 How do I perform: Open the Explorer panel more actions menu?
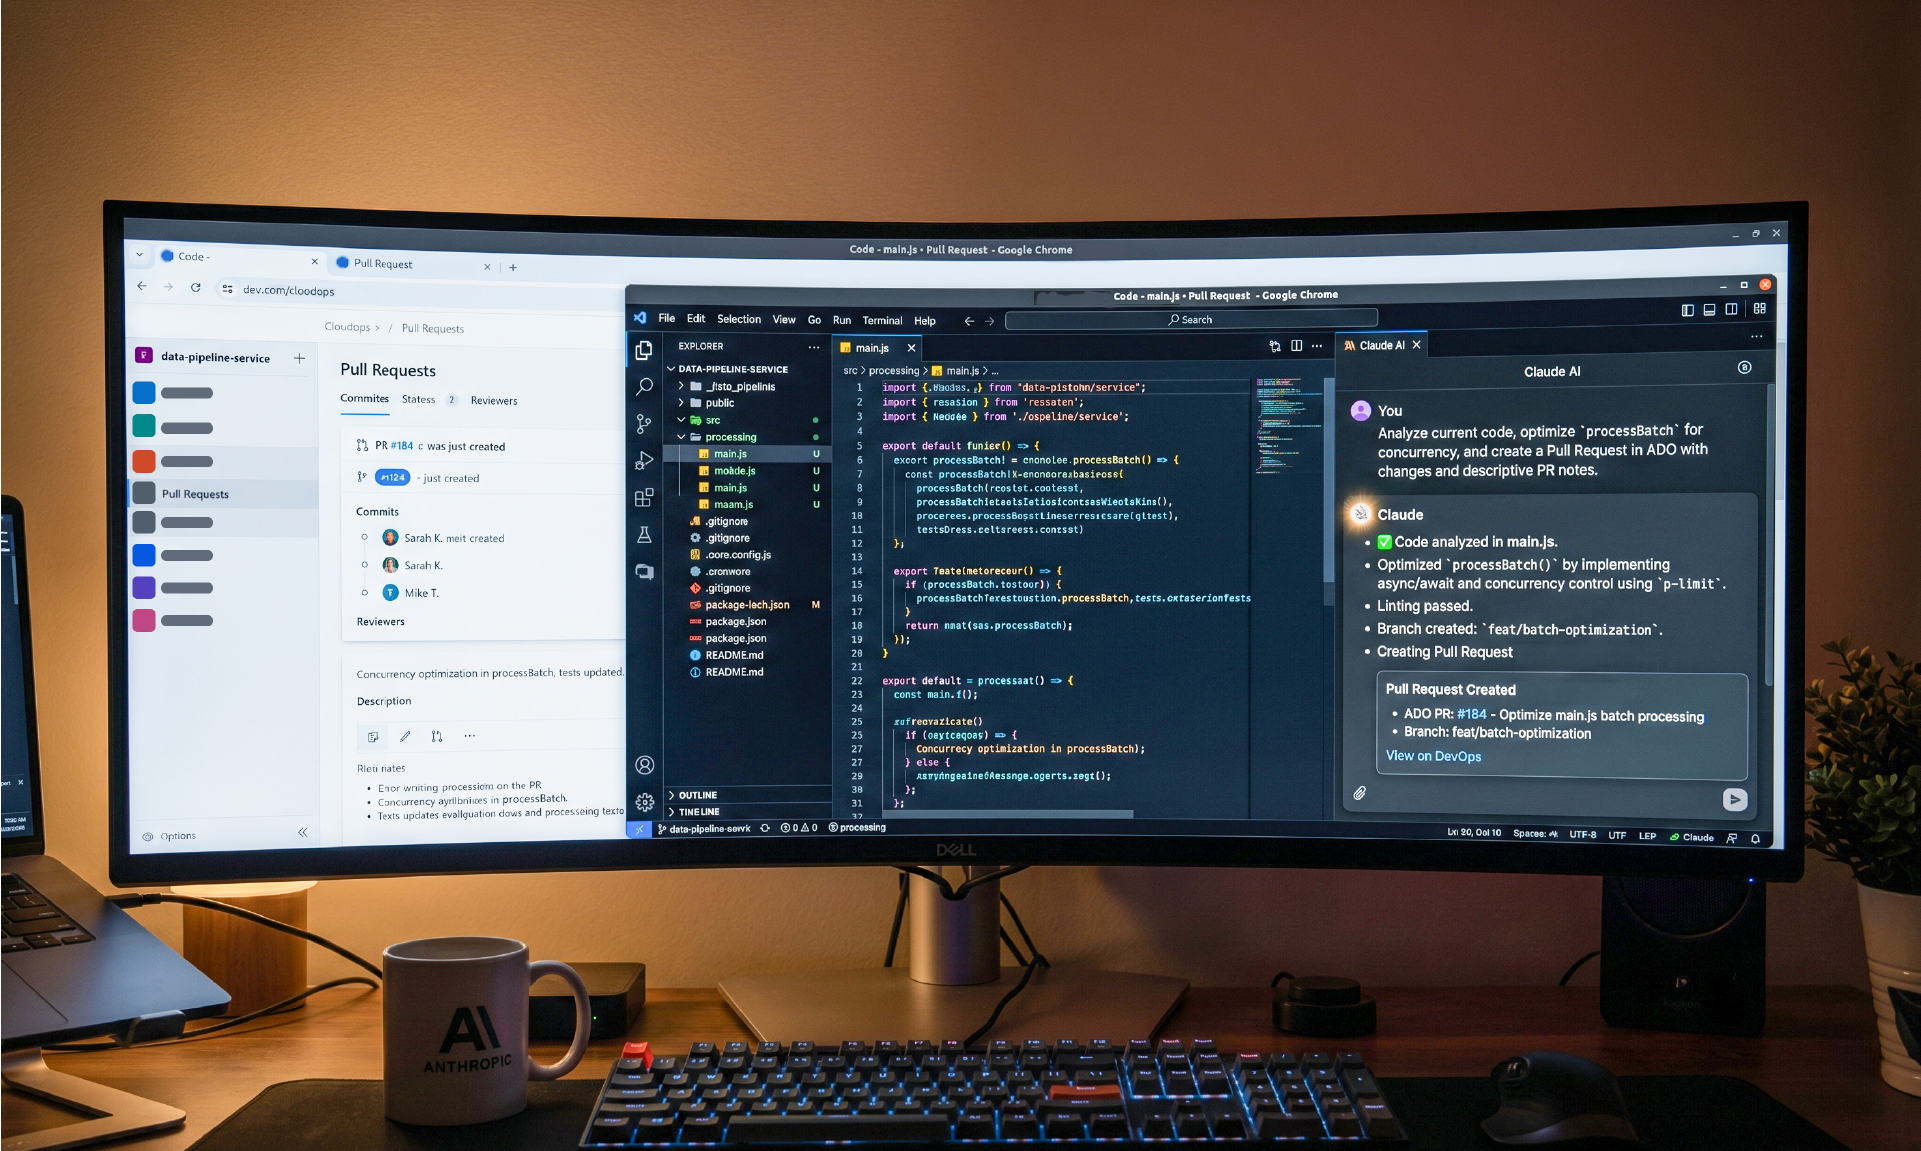pyautogui.click(x=814, y=347)
